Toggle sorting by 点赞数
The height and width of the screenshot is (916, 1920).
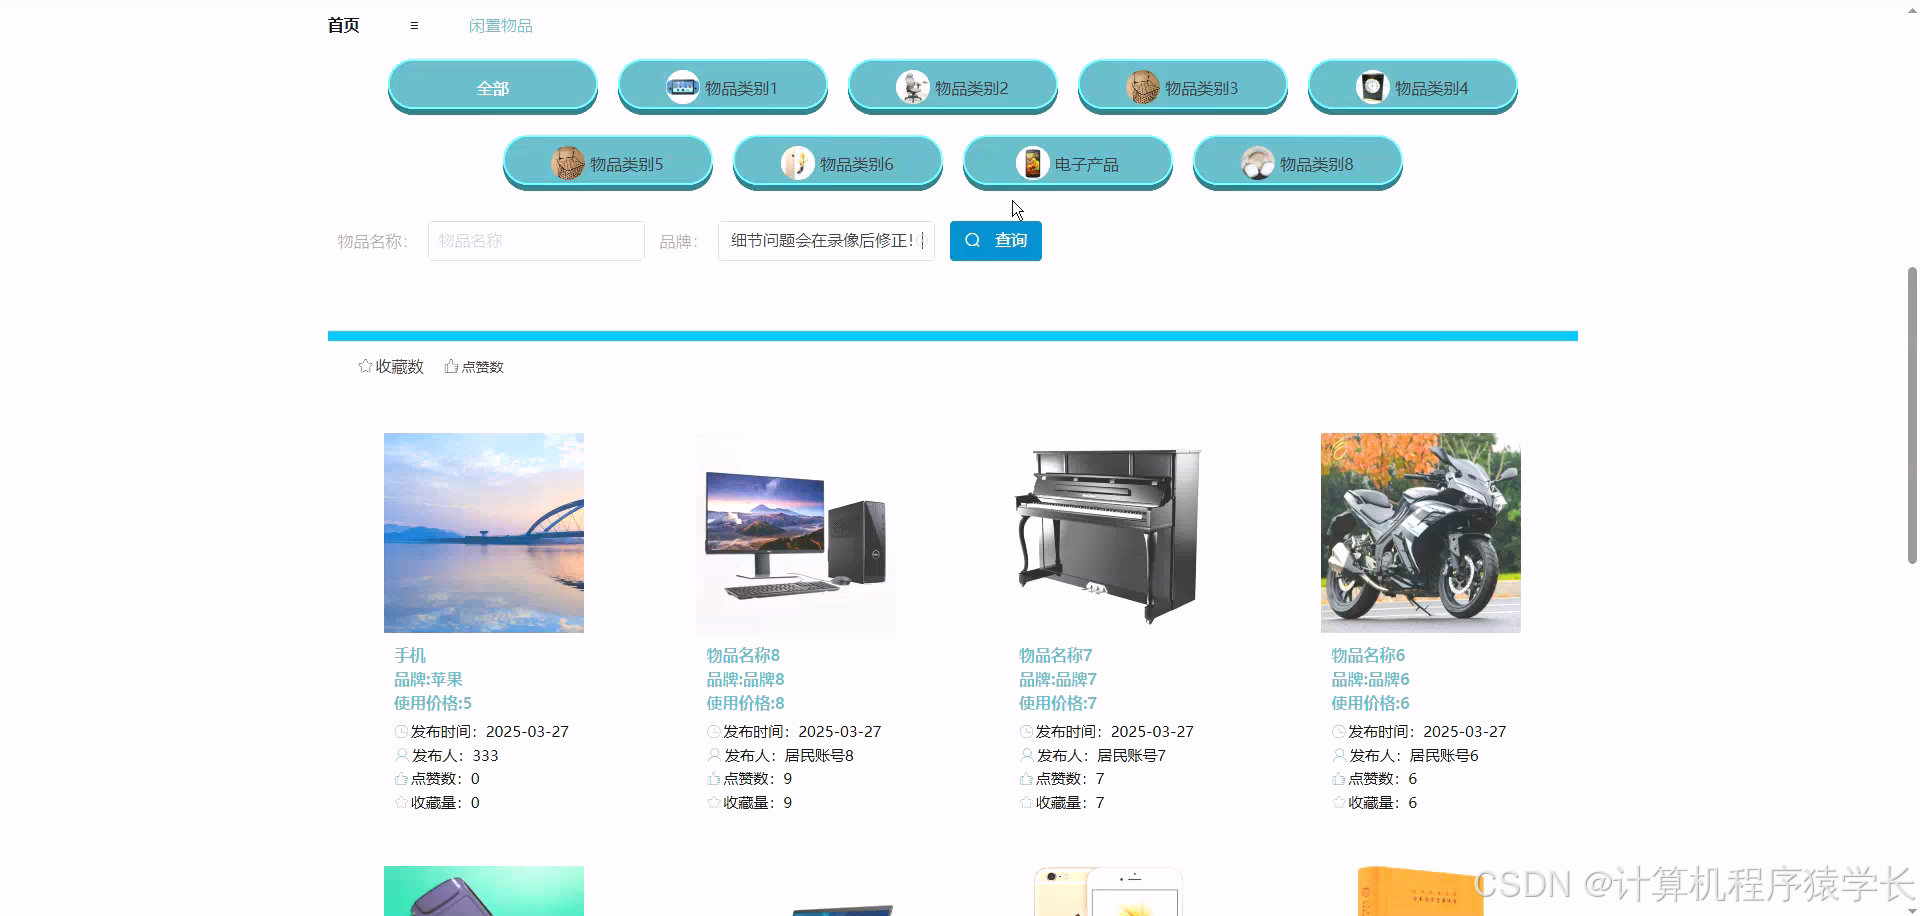click(481, 366)
